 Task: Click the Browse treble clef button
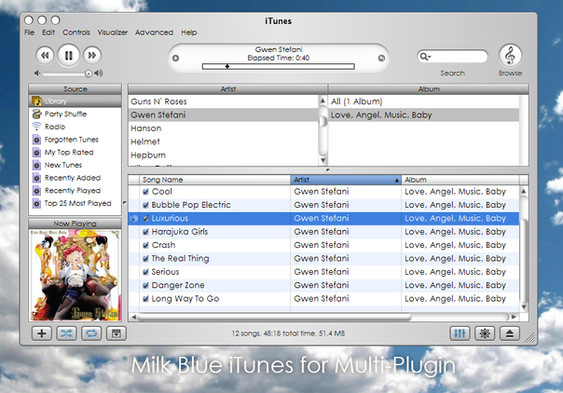(510, 56)
